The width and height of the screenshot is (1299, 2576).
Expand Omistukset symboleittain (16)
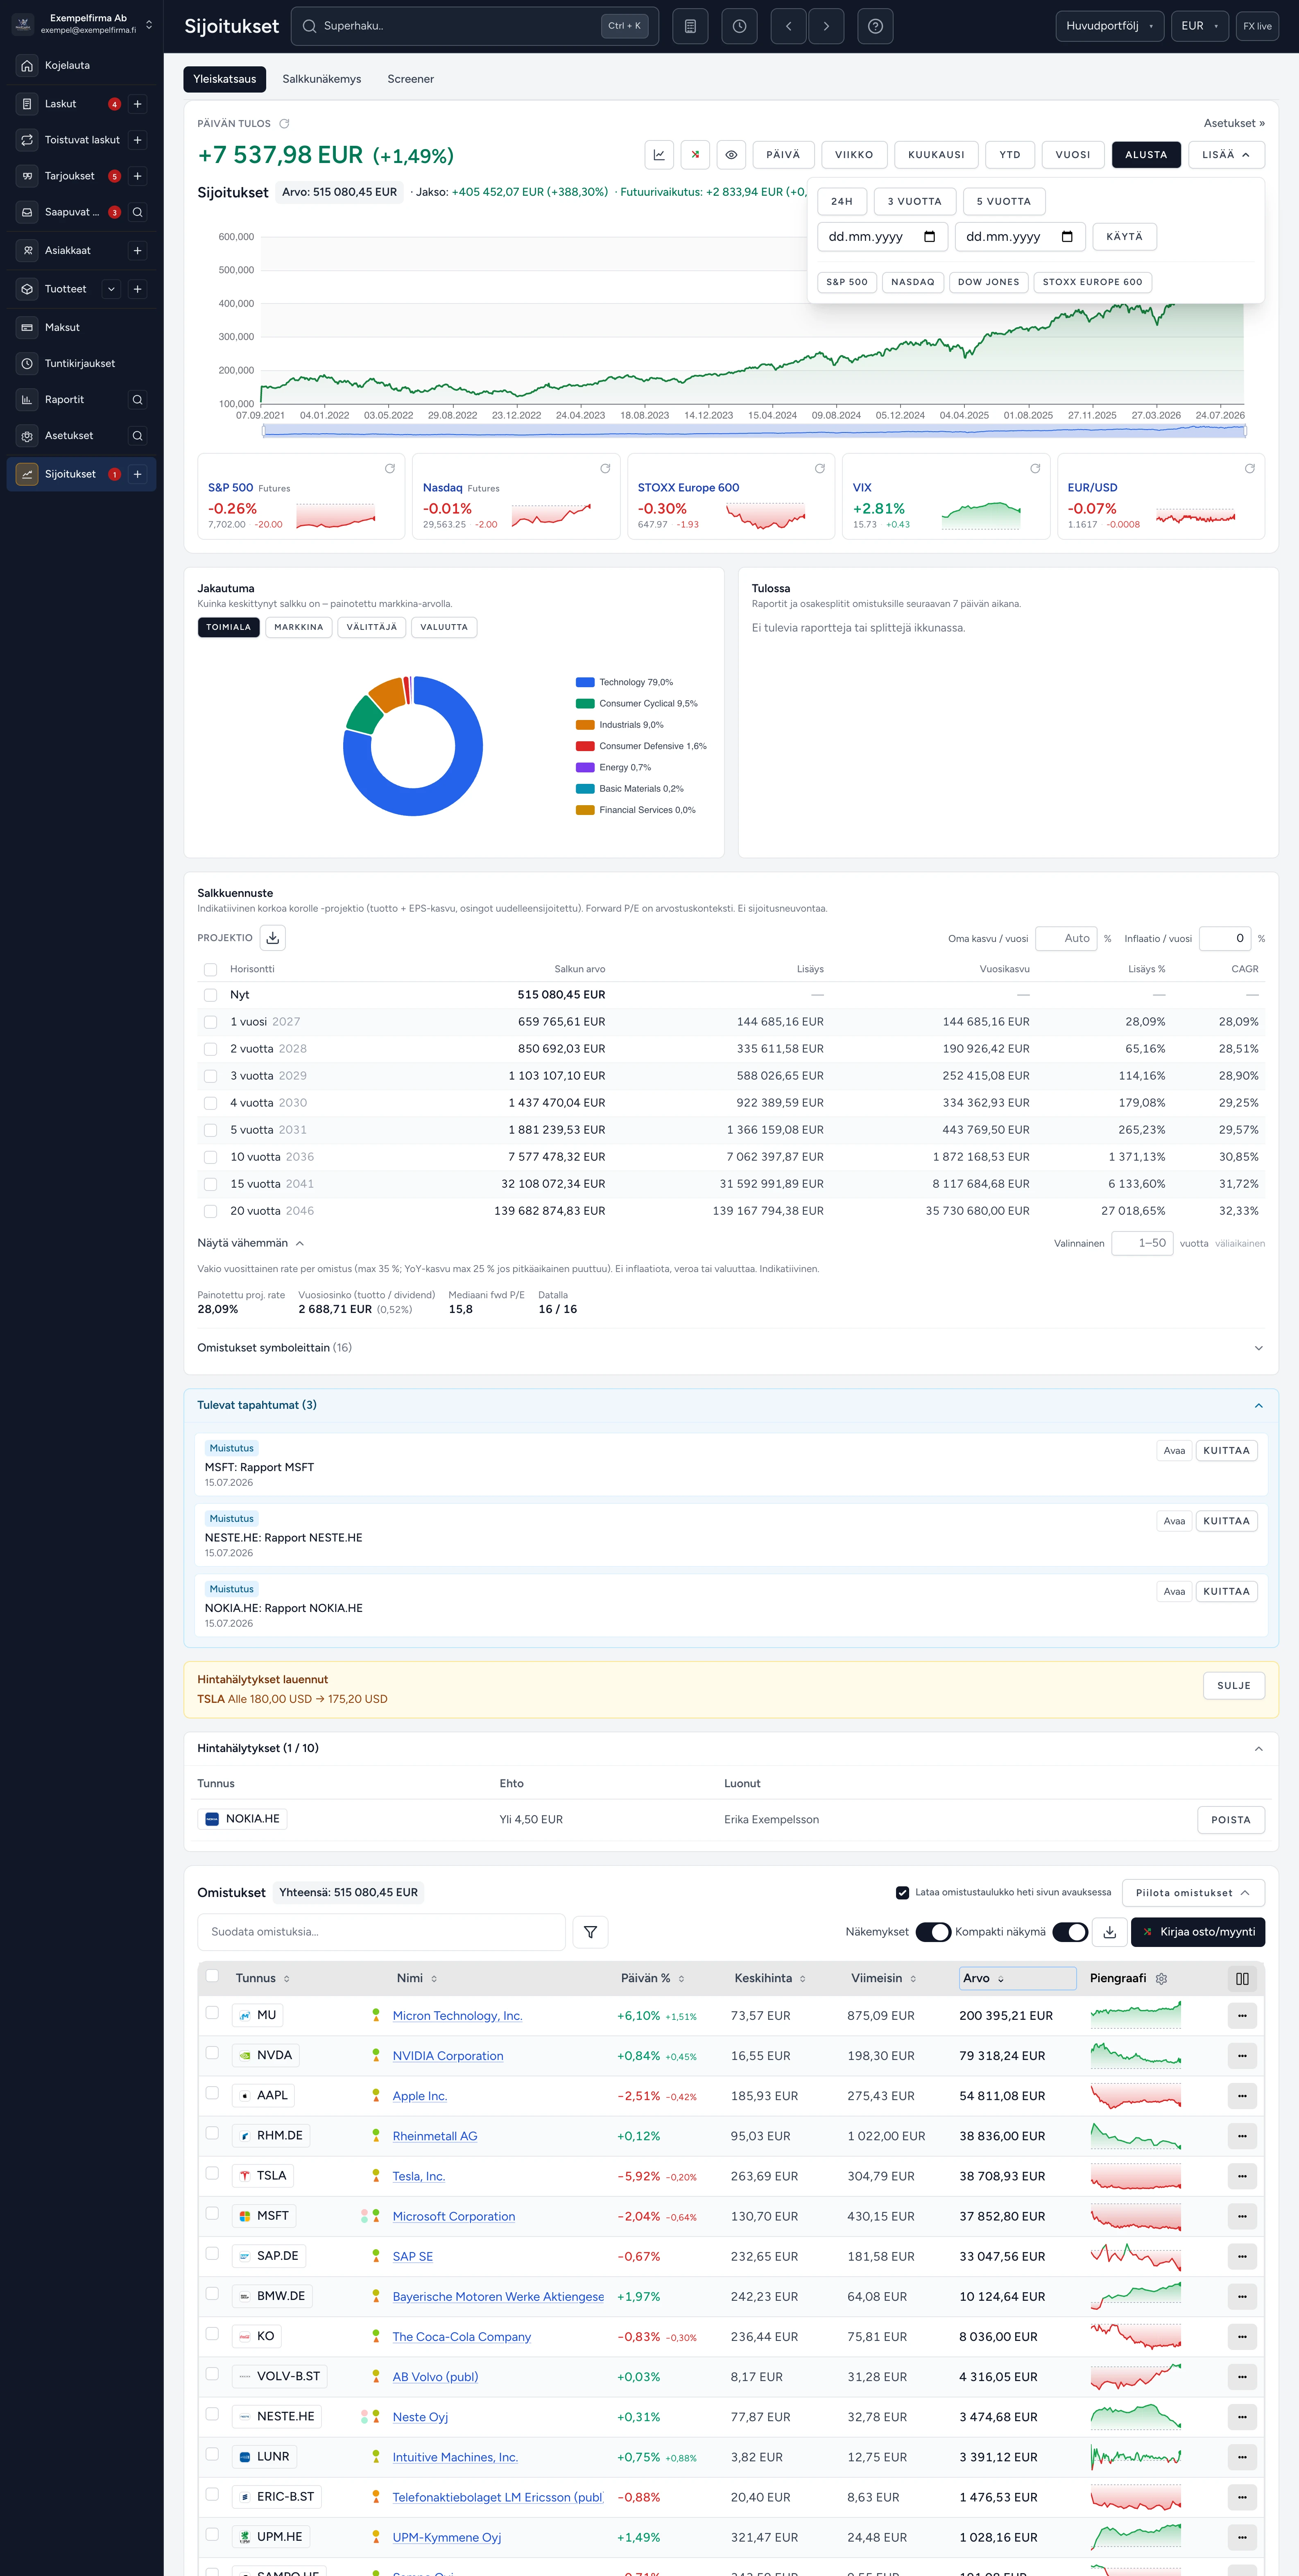(731, 1348)
